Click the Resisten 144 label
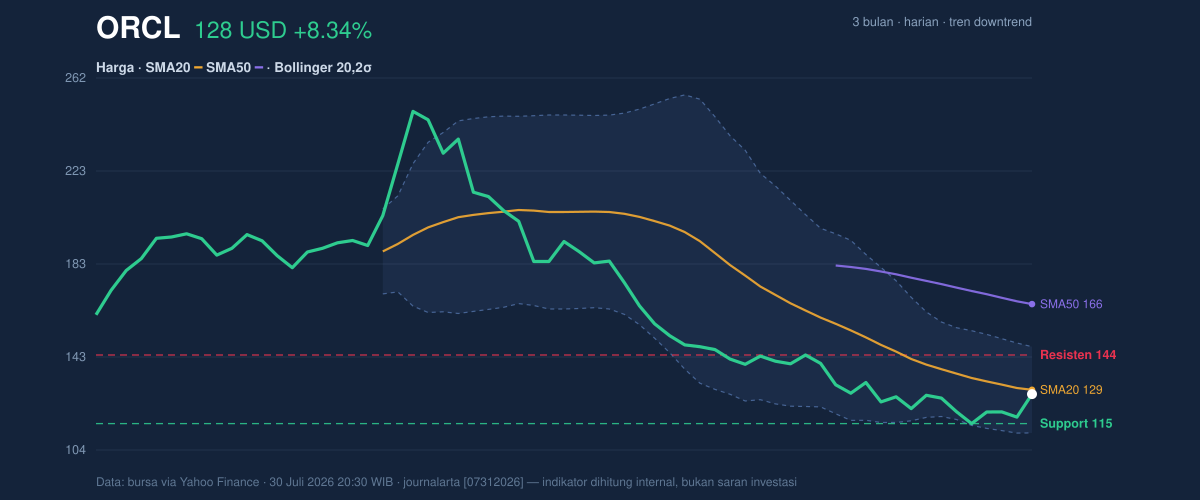This screenshot has height=500, width=1200. (1078, 355)
